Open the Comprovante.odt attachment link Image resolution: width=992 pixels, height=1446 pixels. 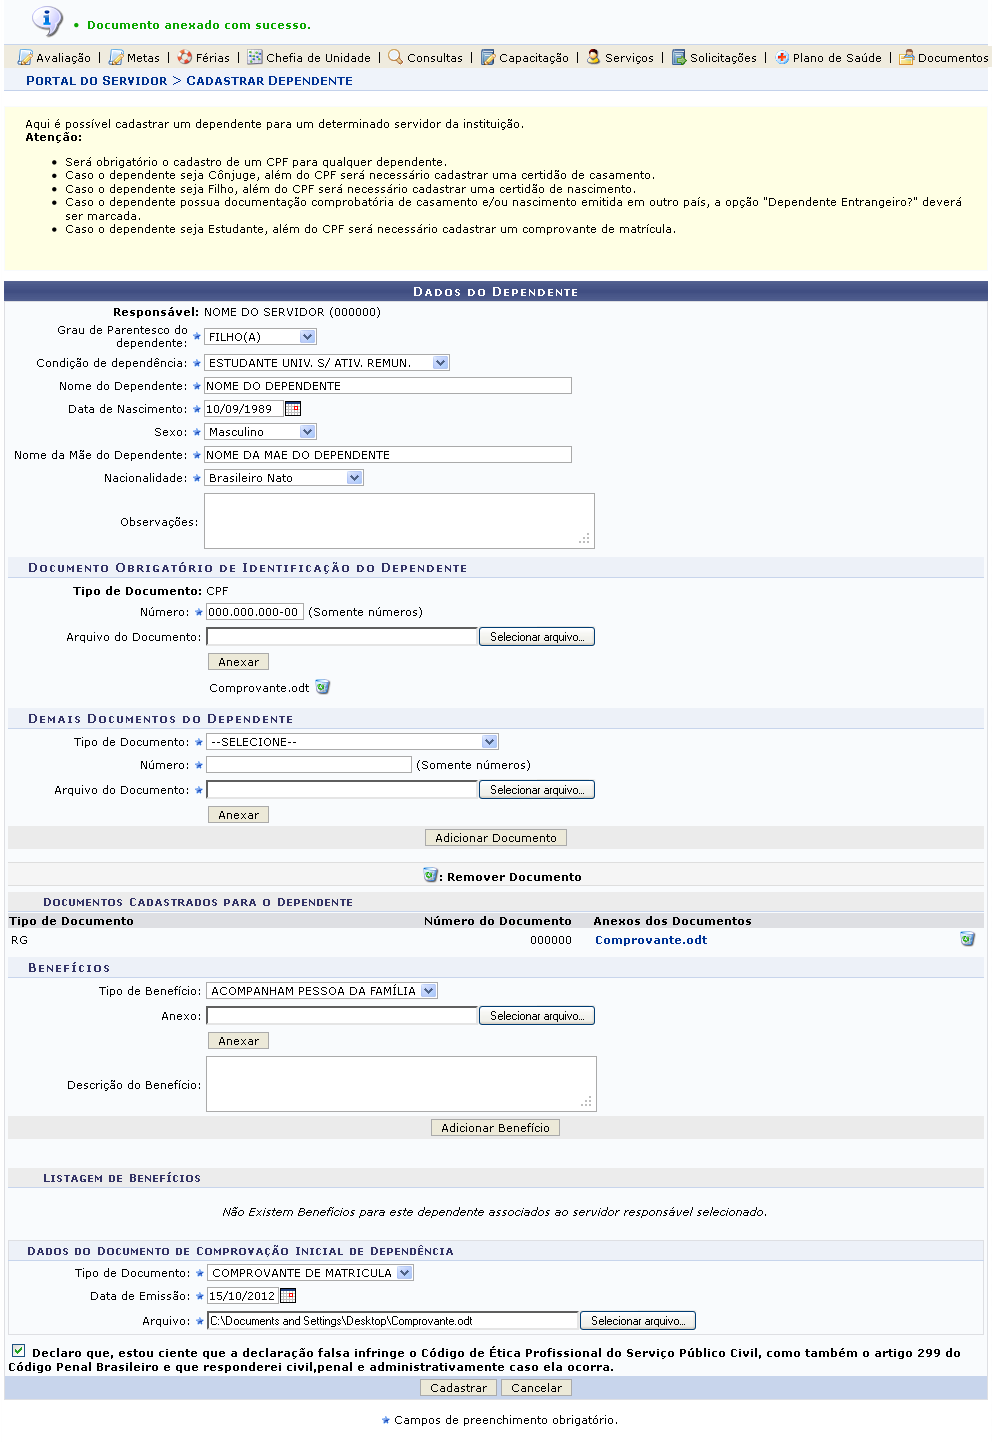[x=651, y=940]
